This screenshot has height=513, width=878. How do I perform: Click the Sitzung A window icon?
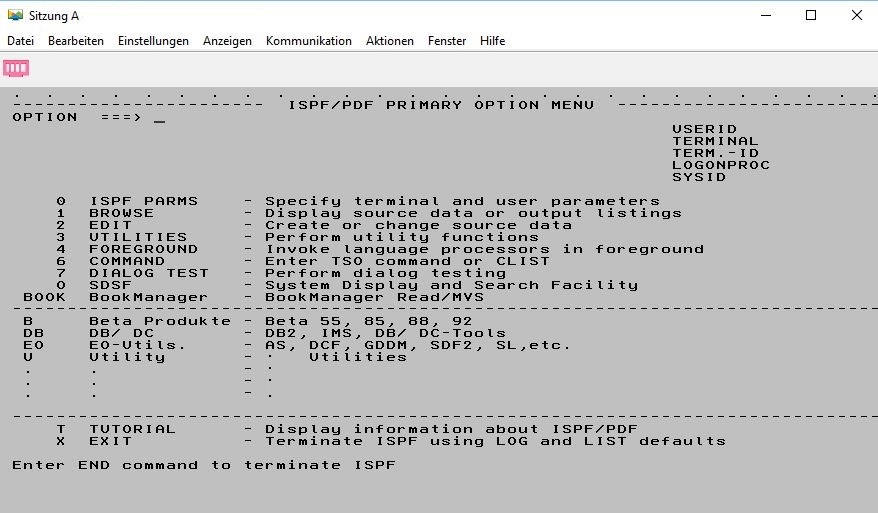tap(15, 15)
